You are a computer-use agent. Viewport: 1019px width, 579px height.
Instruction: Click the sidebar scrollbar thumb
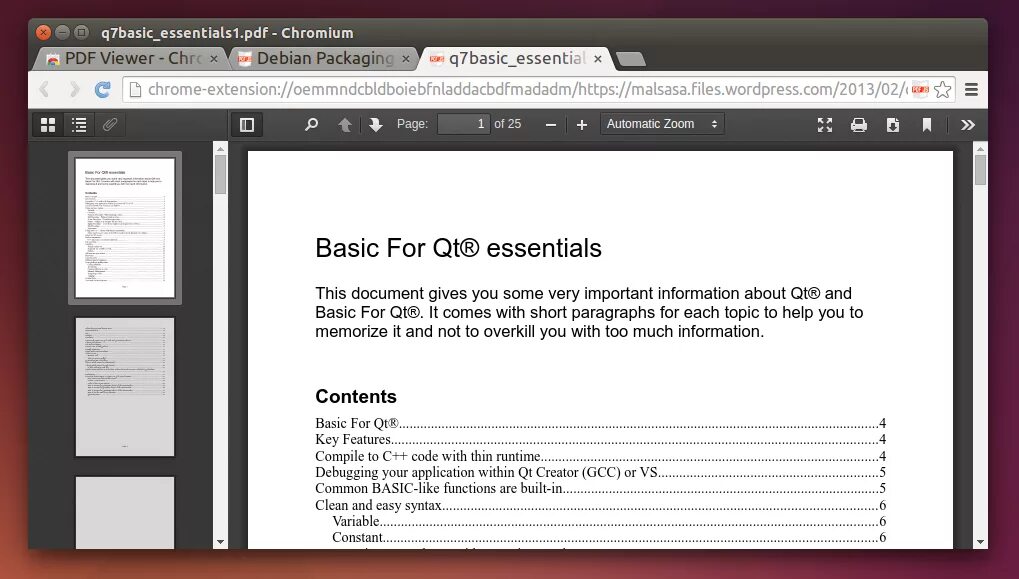click(220, 175)
